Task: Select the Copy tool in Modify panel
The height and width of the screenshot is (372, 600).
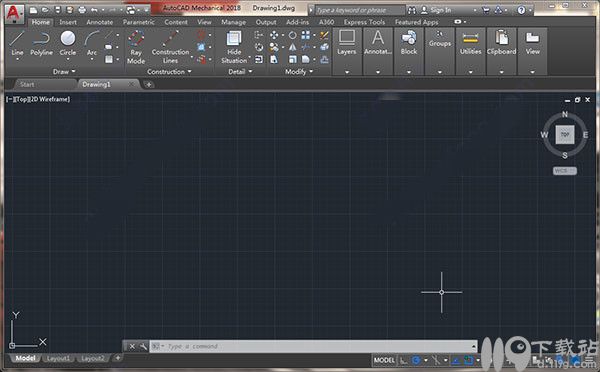Action: pyautogui.click(x=274, y=47)
